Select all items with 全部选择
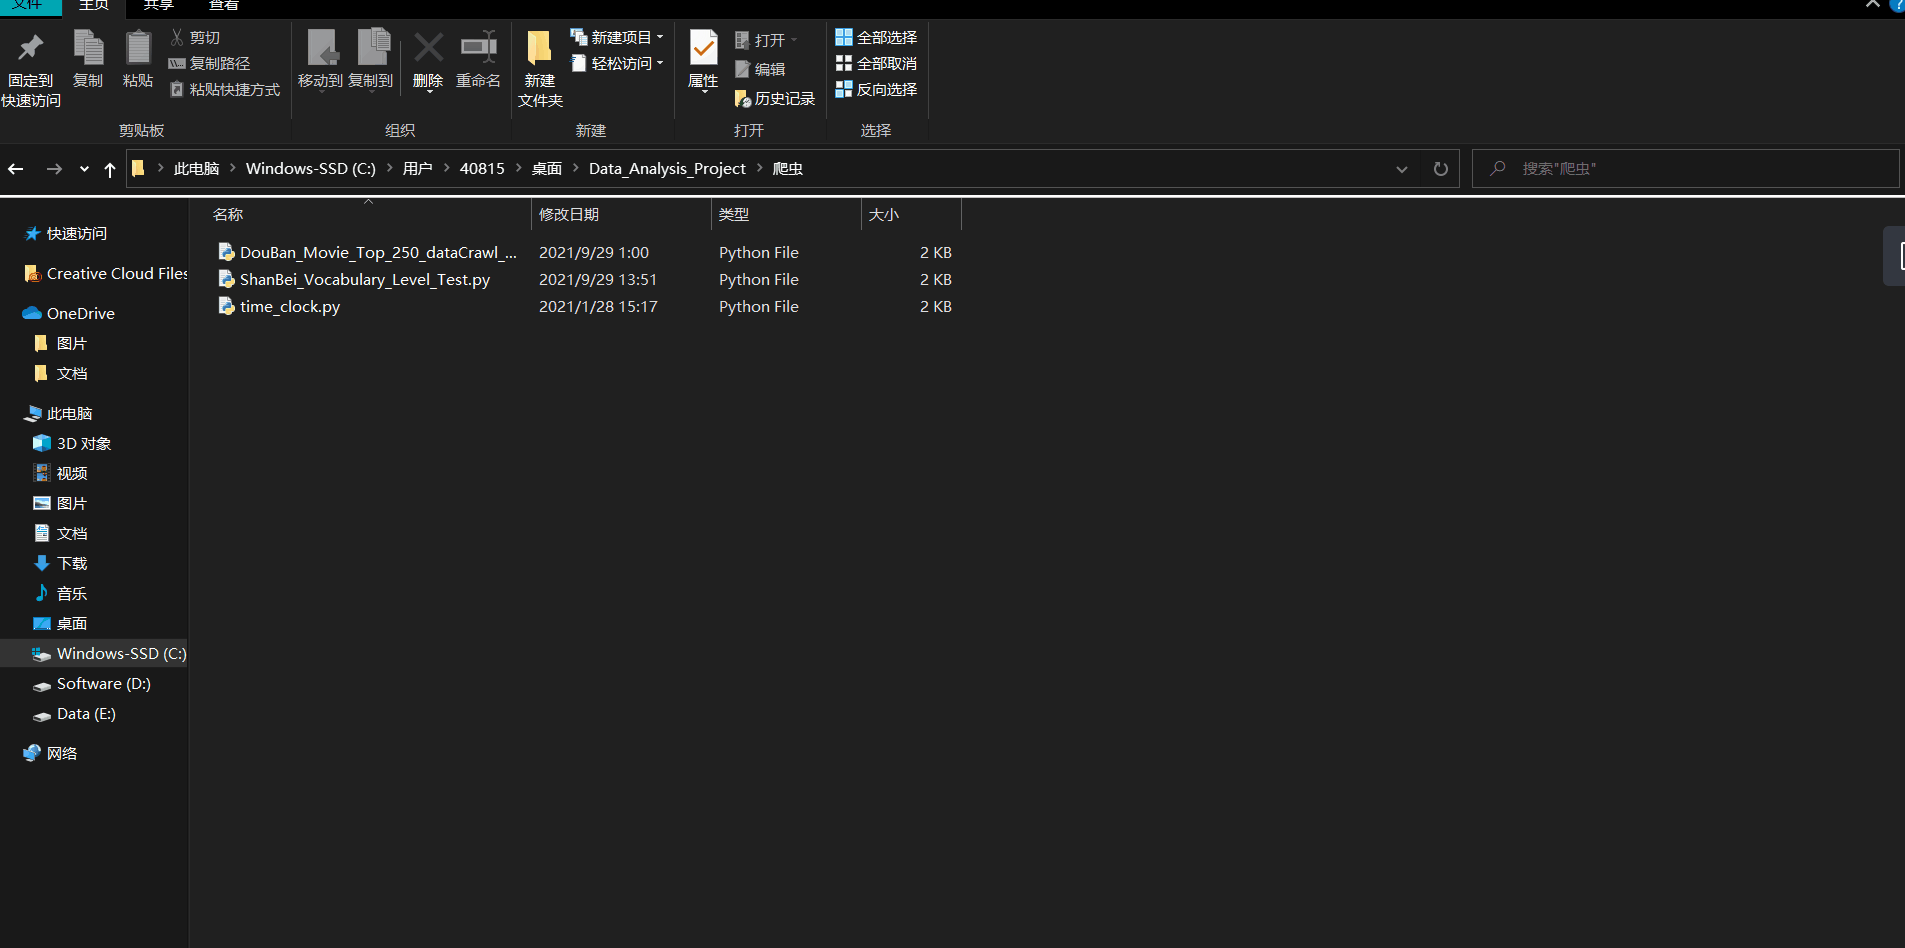The image size is (1905, 948). [876, 37]
